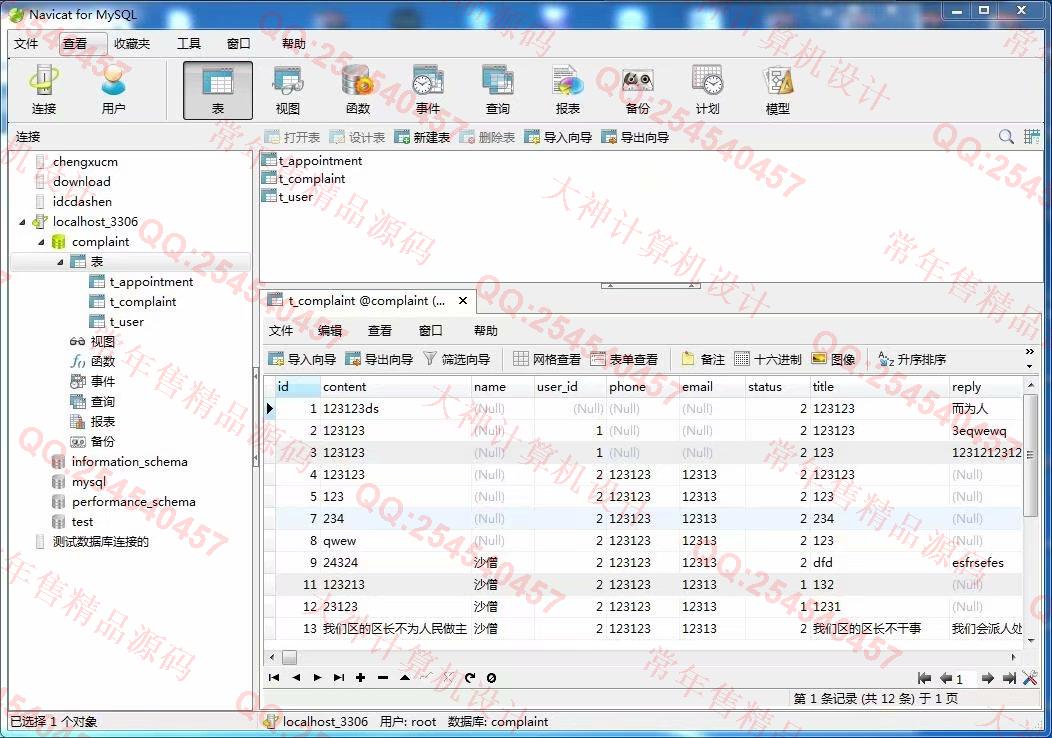
Task: Open the 连接 (Connection) toolbar button
Action: (44, 91)
